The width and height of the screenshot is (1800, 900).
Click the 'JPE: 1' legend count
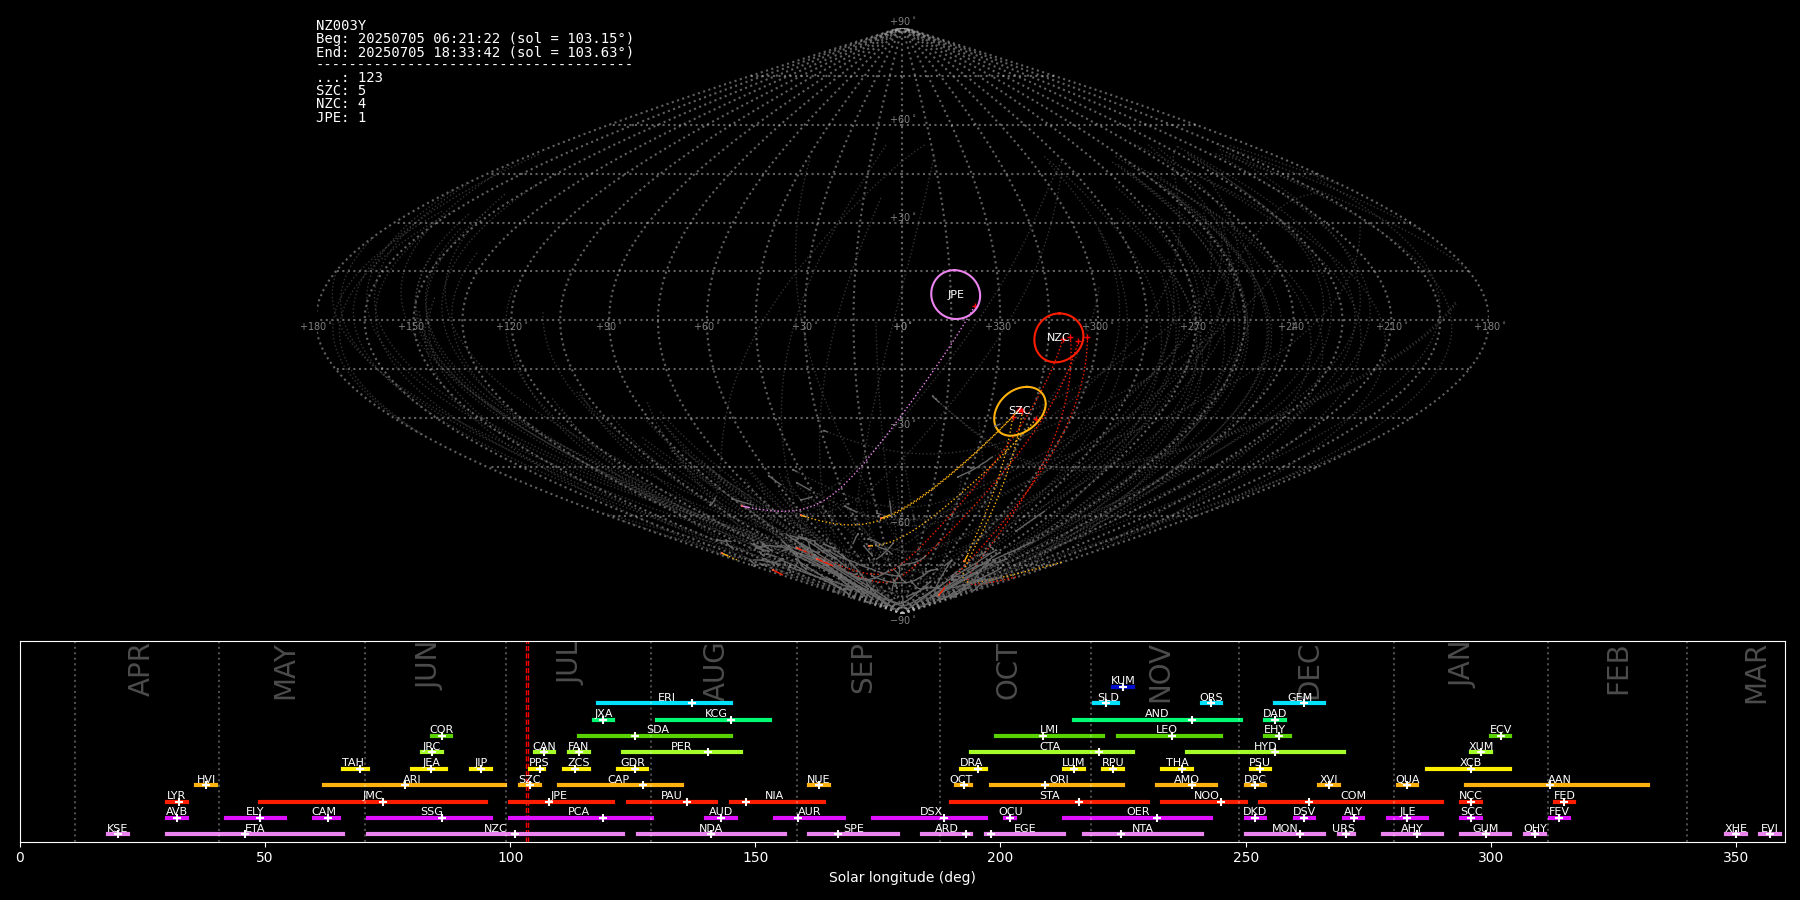coord(341,118)
